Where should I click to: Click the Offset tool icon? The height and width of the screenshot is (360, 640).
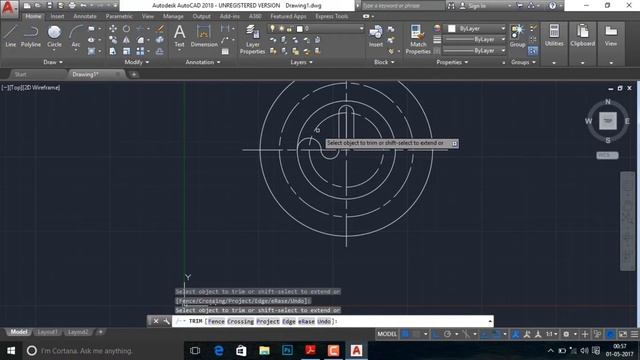(160, 51)
